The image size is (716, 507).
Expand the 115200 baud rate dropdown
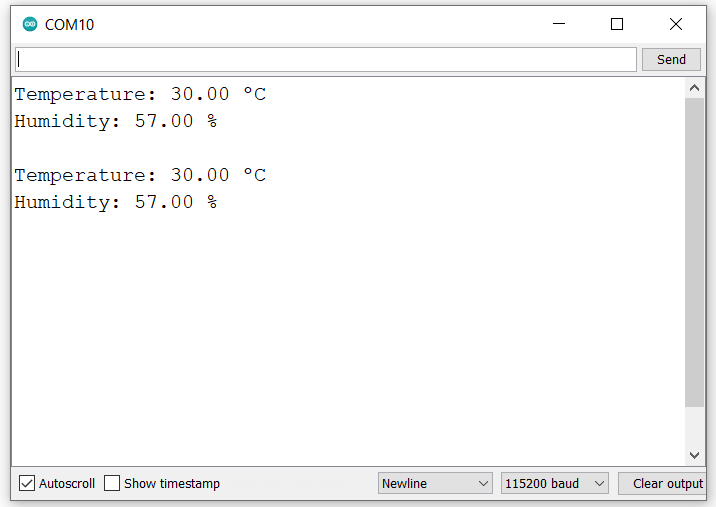pos(555,484)
